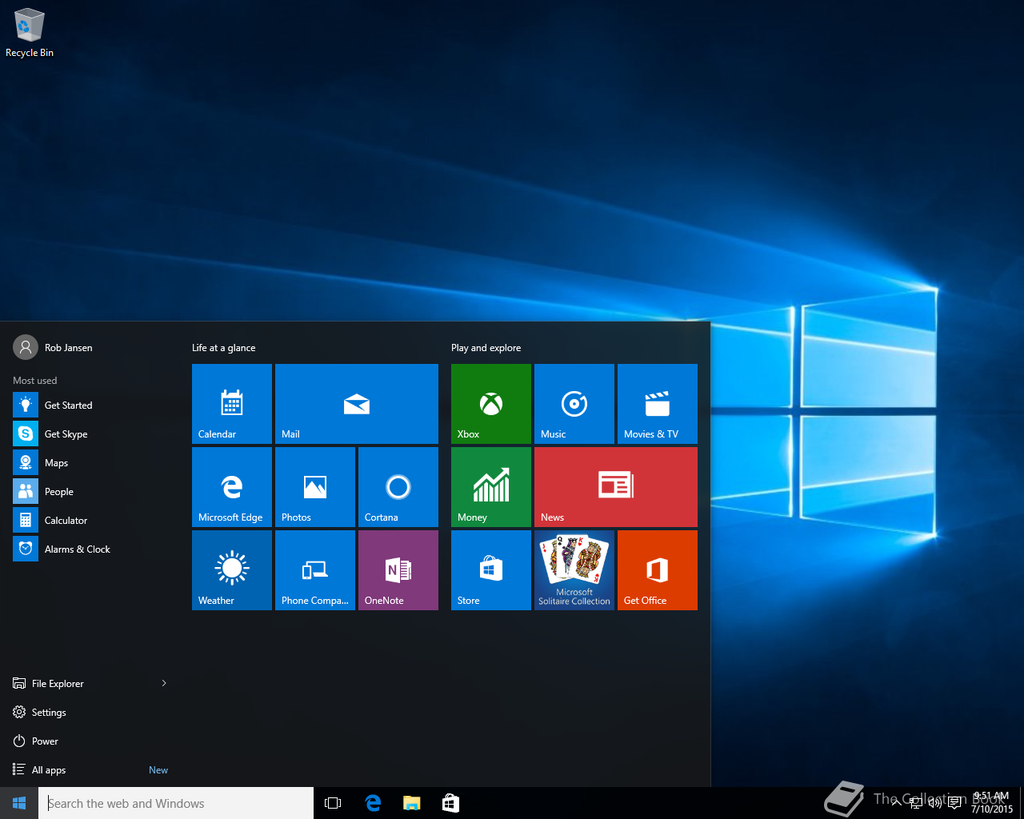Image resolution: width=1024 pixels, height=819 pixels.
Task: Open Settings from the Start menu
Action: tap(48, 711)
